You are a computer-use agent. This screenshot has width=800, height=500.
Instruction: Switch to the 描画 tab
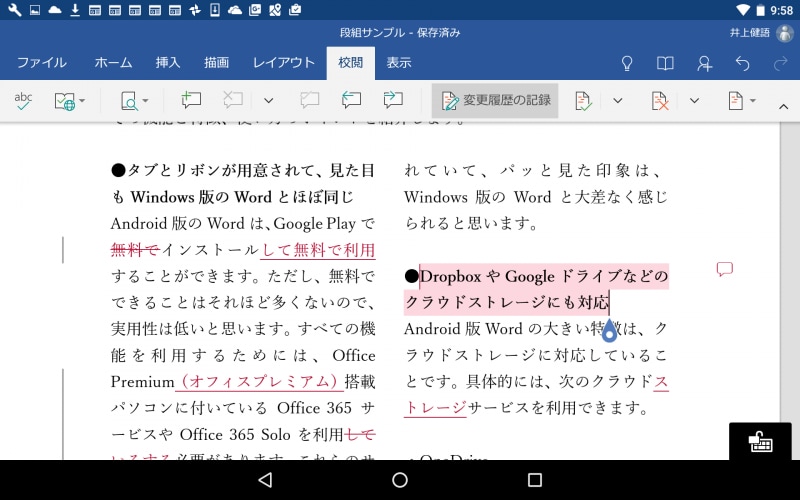pos(216,63)
